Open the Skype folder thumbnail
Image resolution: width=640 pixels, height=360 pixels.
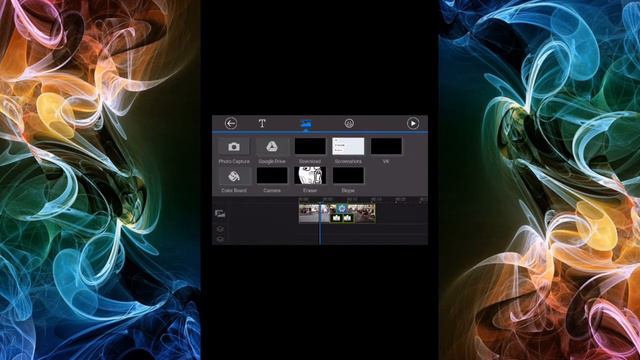point(348,176)
